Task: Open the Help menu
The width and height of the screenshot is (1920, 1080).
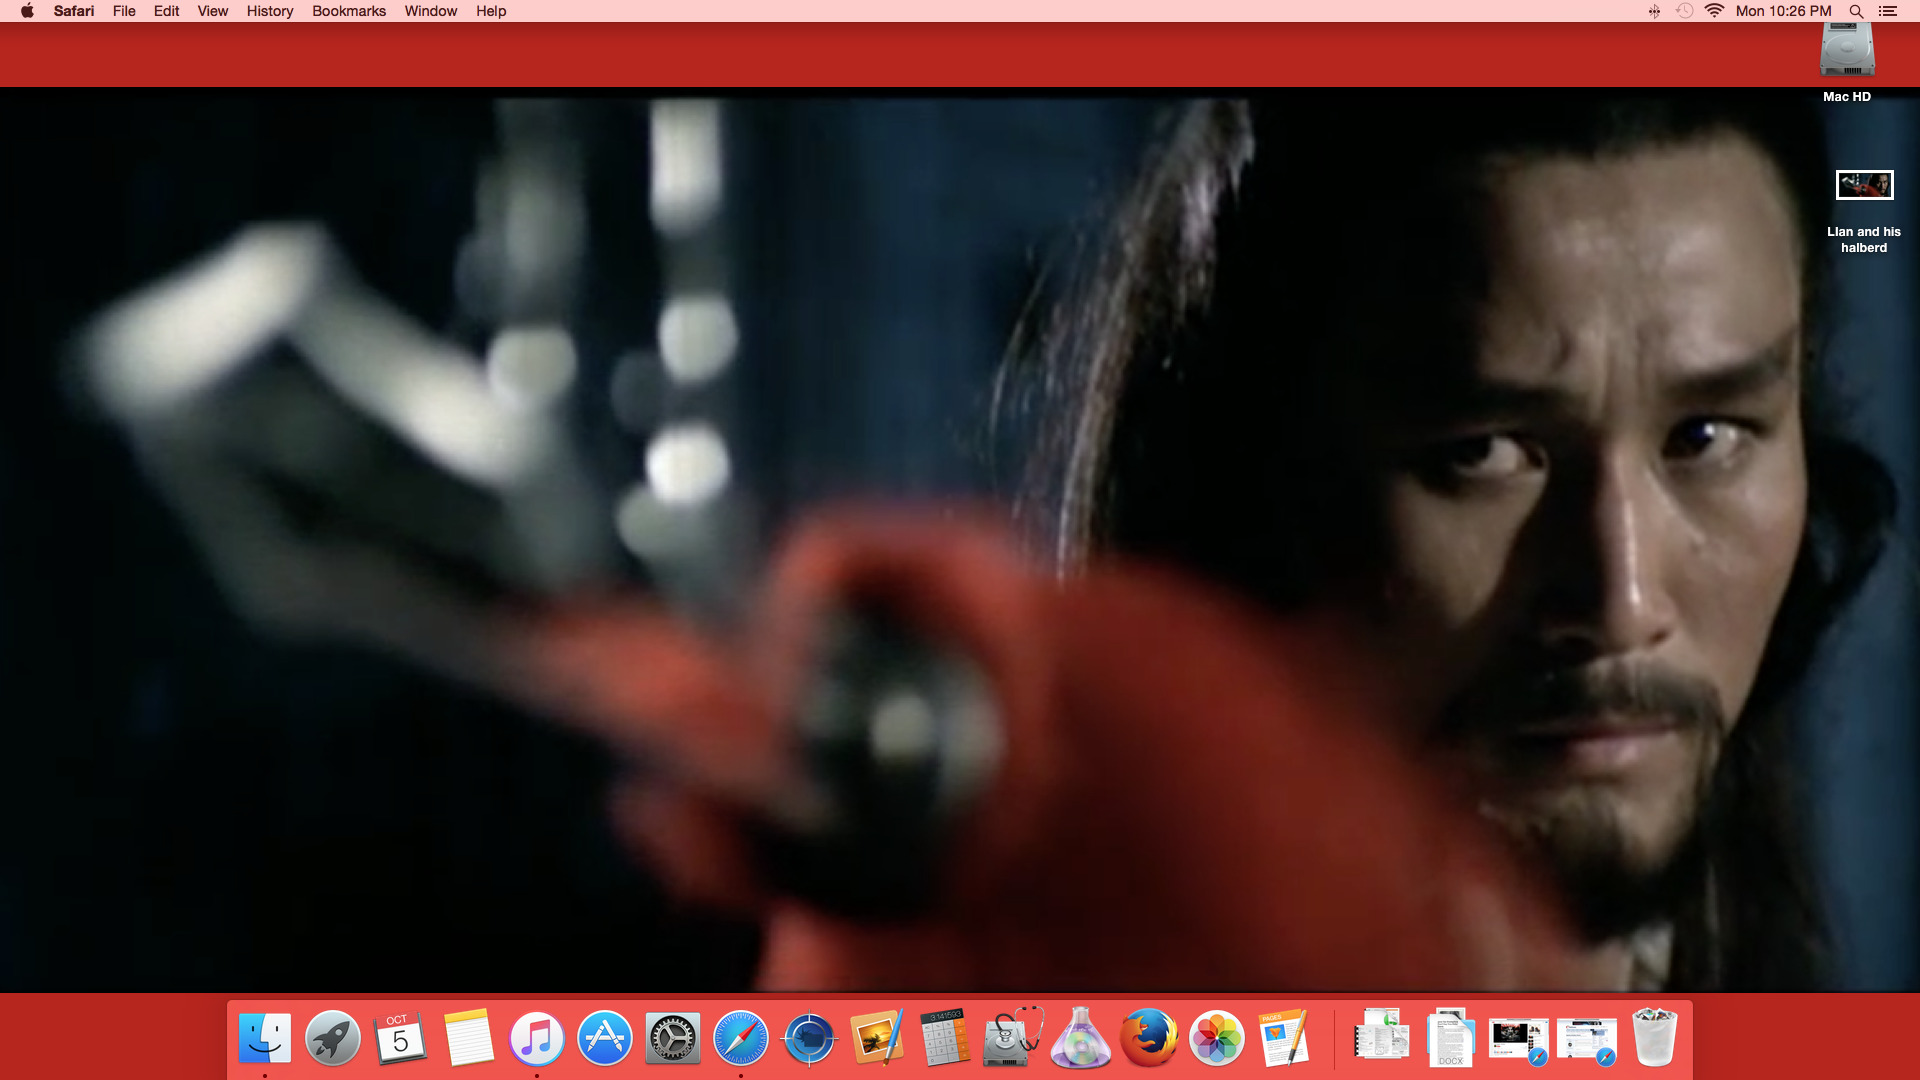Action: point(491,11)
